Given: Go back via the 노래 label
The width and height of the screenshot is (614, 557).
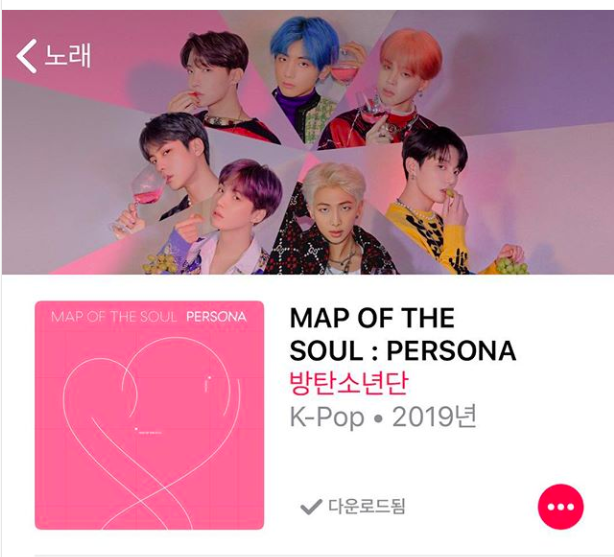Looking at the screenshot, I should pos(68,55).
